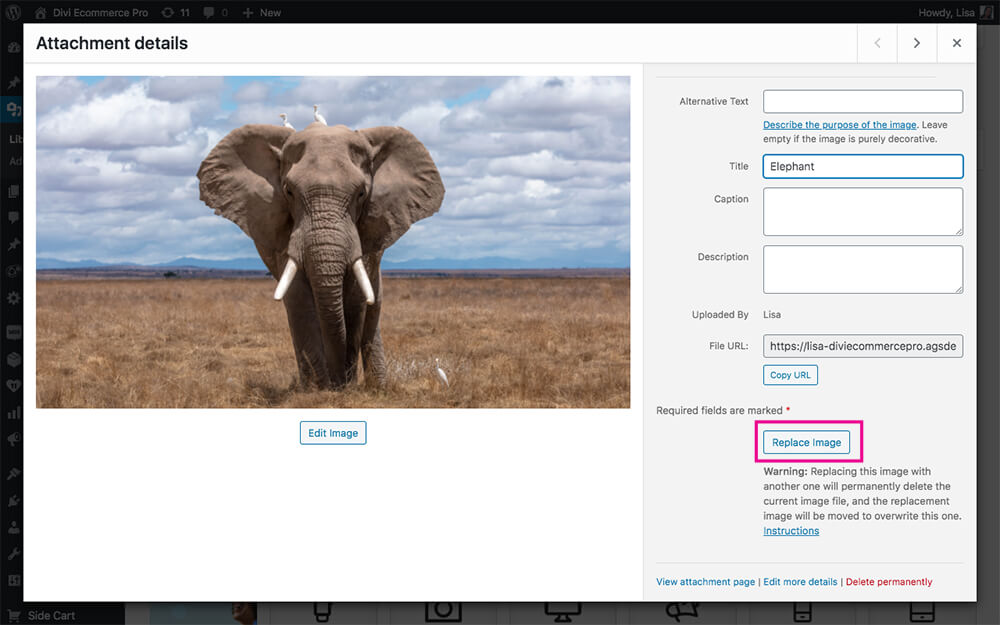Open Posts via the first sidebar pin icon
The image size is (1000, 625).
tap(13, 83)
